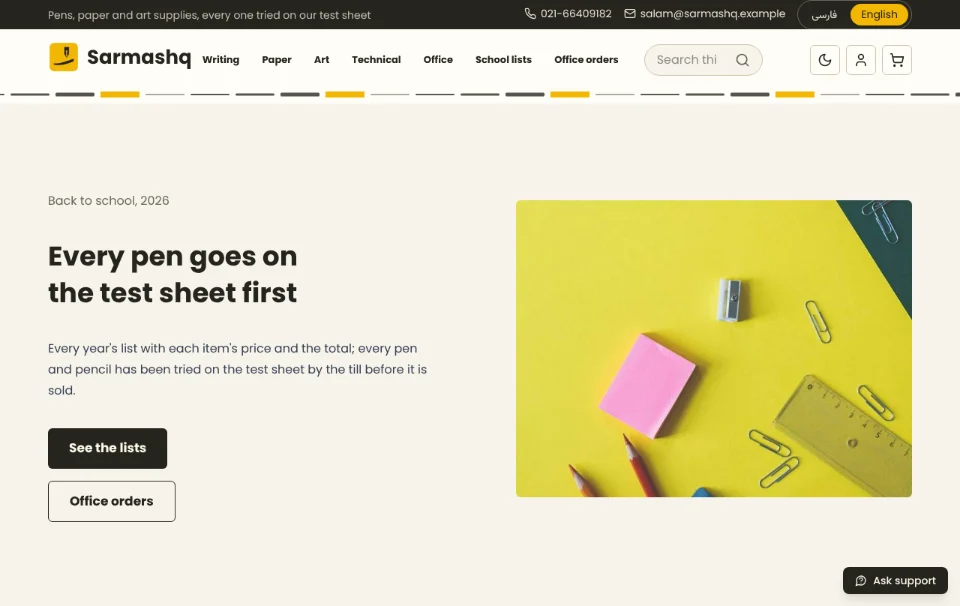Click the salam@sarmashq.example email link
This screenshot has height=606, width=960.
point(713,13)
